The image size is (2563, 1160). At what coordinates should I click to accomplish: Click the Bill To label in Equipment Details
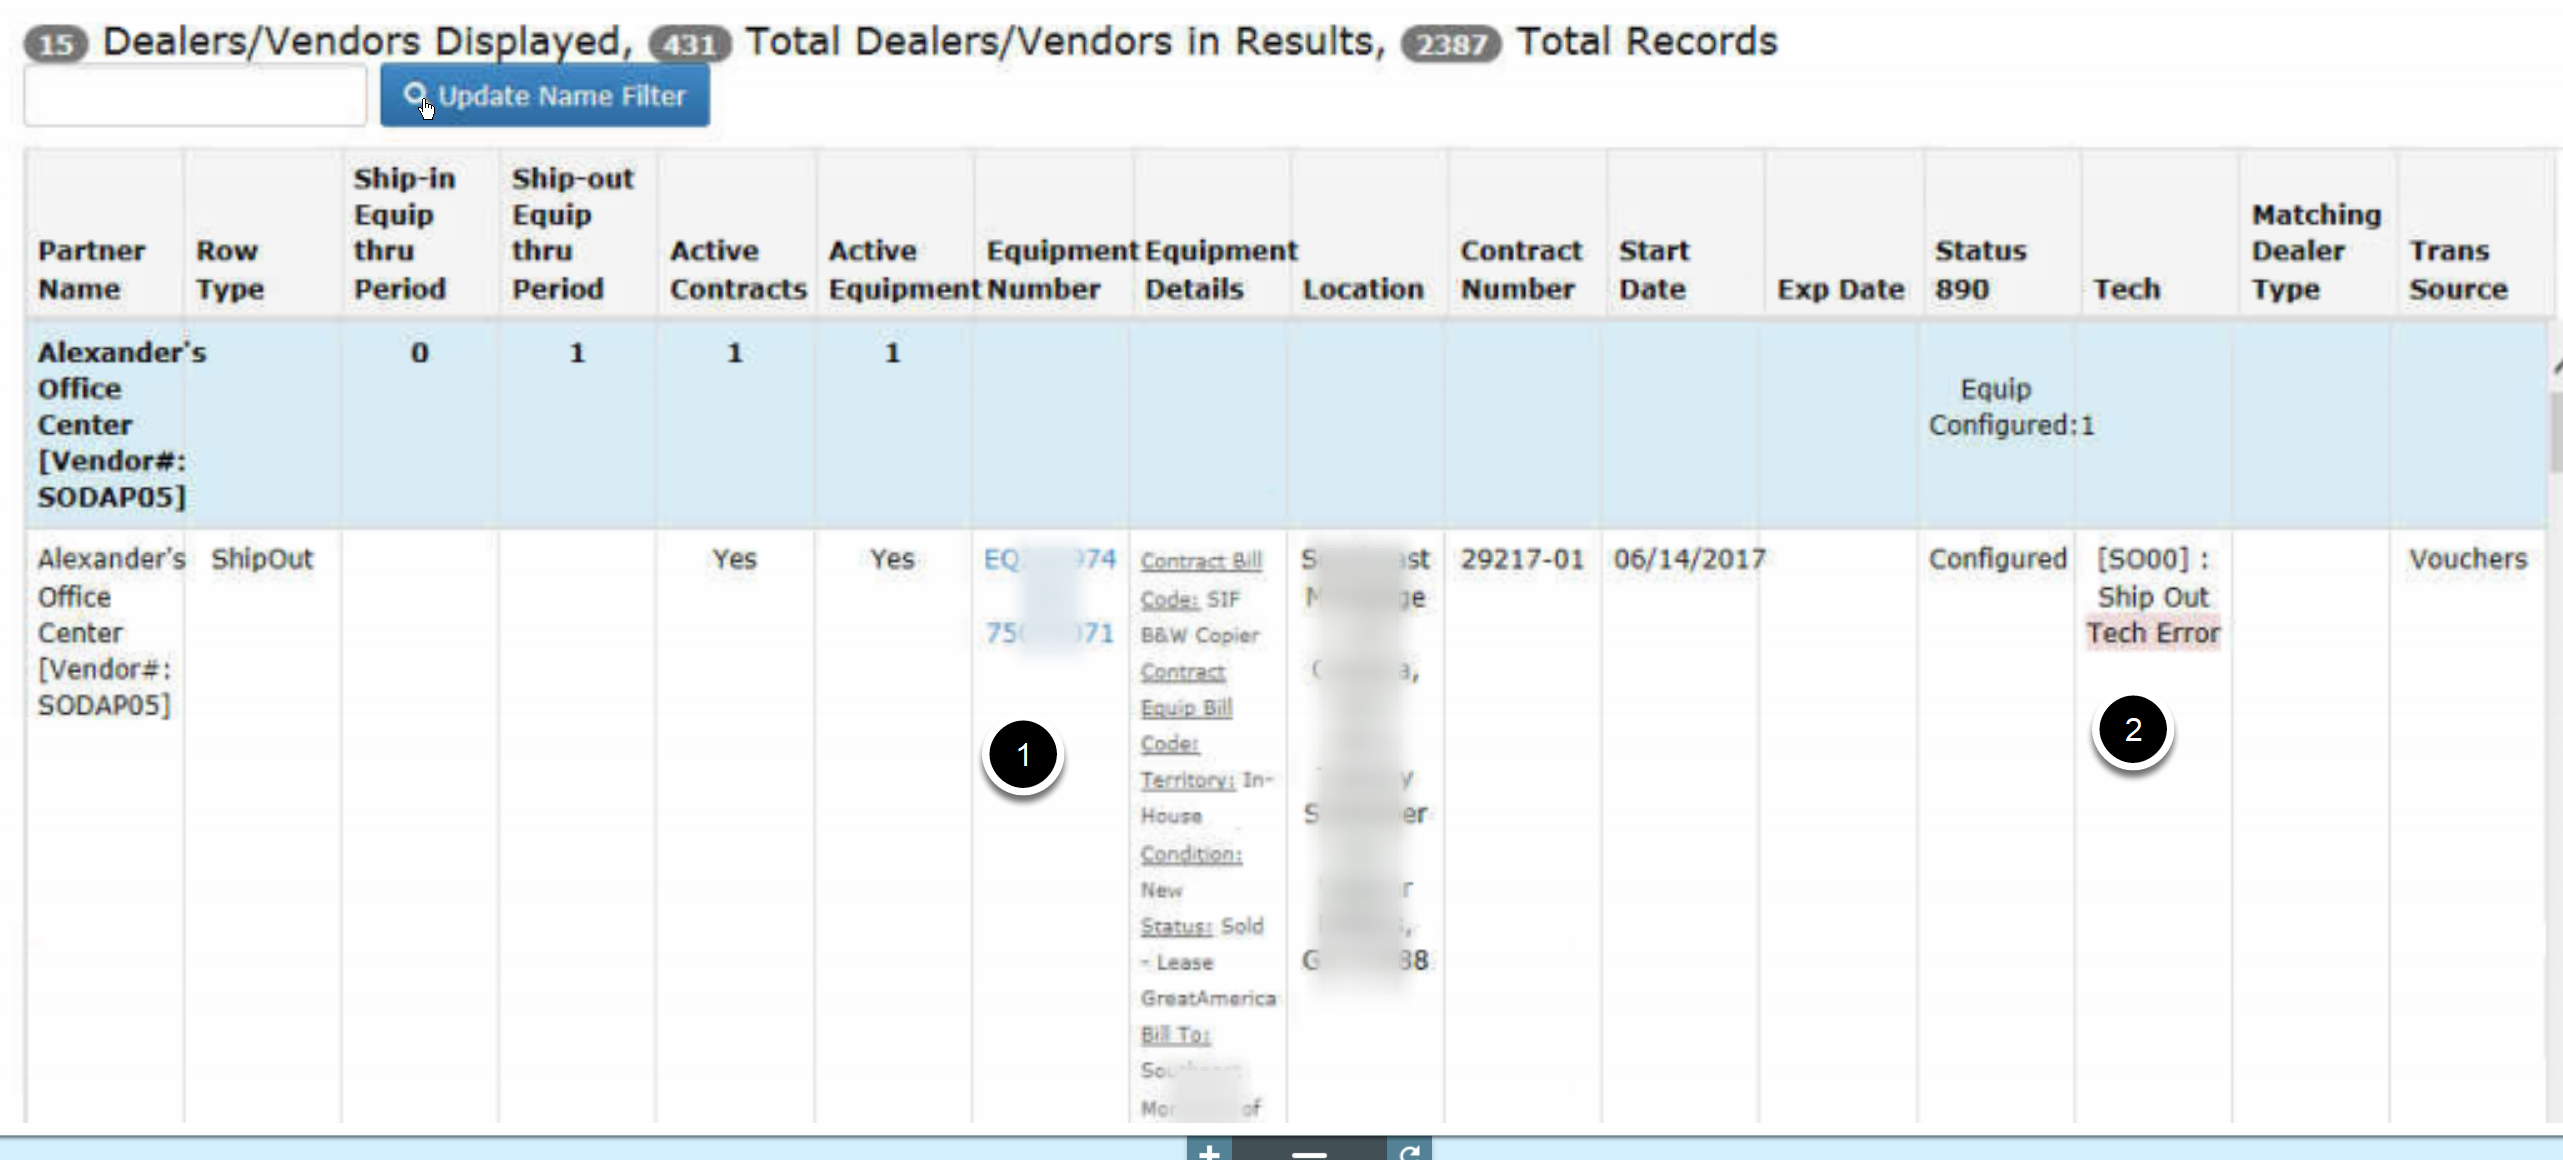pos(1175,1035)
